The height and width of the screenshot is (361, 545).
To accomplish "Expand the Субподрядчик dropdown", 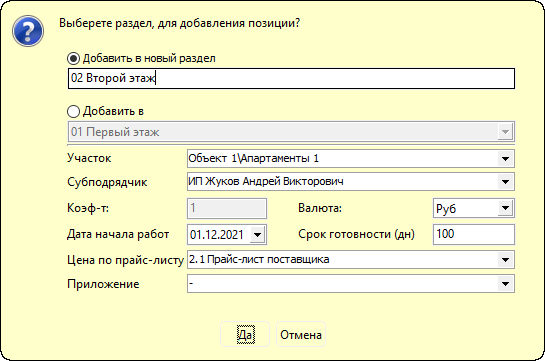I will (x=505, y=182).
